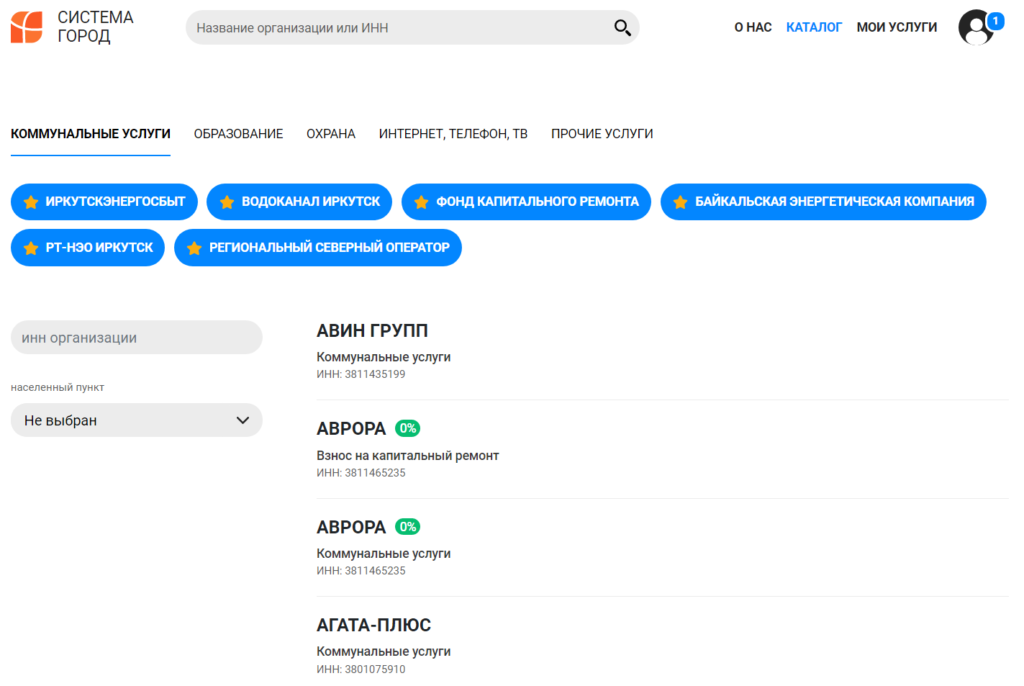Viewport: 1024px width, 686px height.
Task: Switch to Интернет, телефон, ТВ tab
Action: pyautogui.click(x=453, y=134)
